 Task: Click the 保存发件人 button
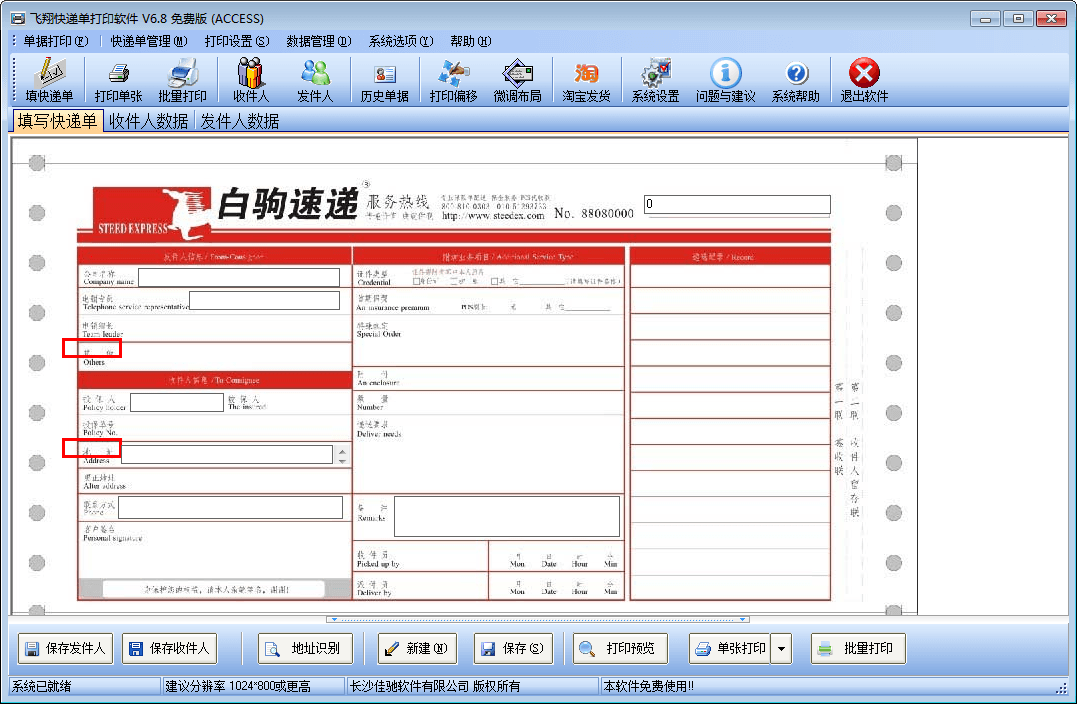(65, 649)
